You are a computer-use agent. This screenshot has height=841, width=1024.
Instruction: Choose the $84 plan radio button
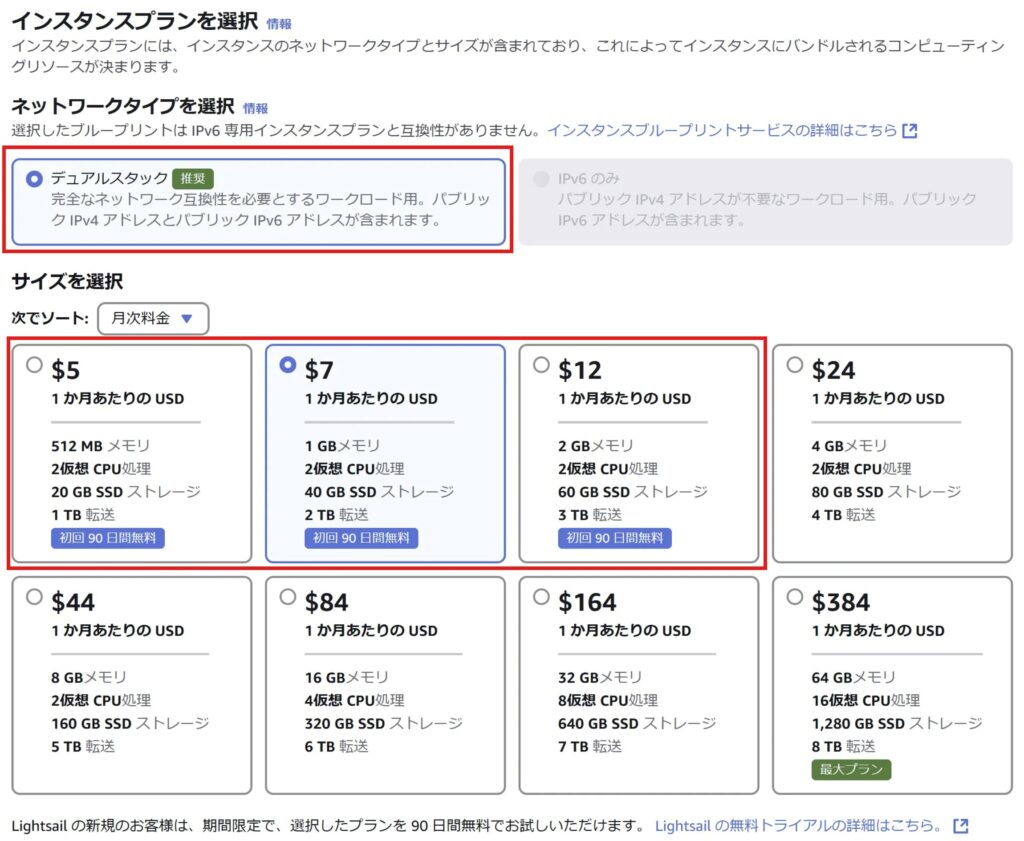coord(288,597)
